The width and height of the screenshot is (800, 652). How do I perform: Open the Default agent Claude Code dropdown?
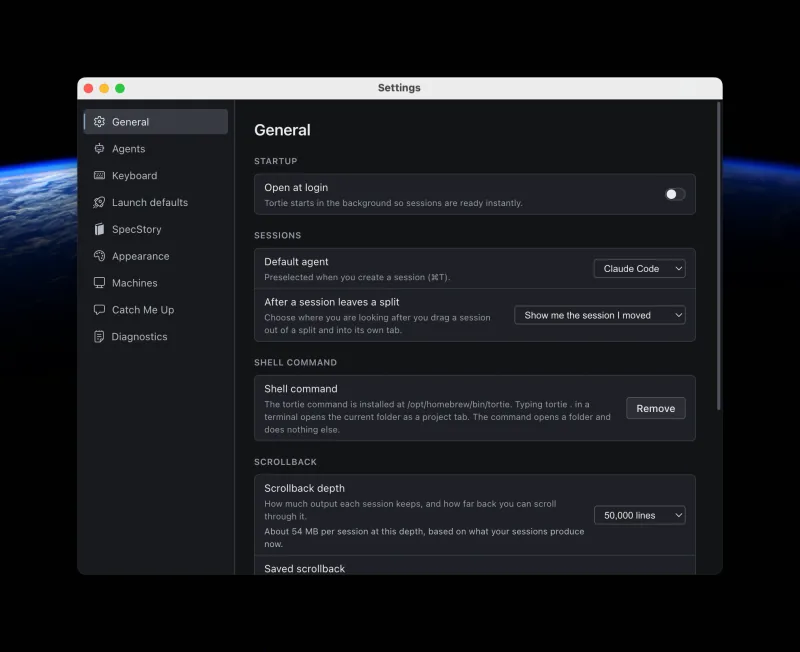pos(639,268)
